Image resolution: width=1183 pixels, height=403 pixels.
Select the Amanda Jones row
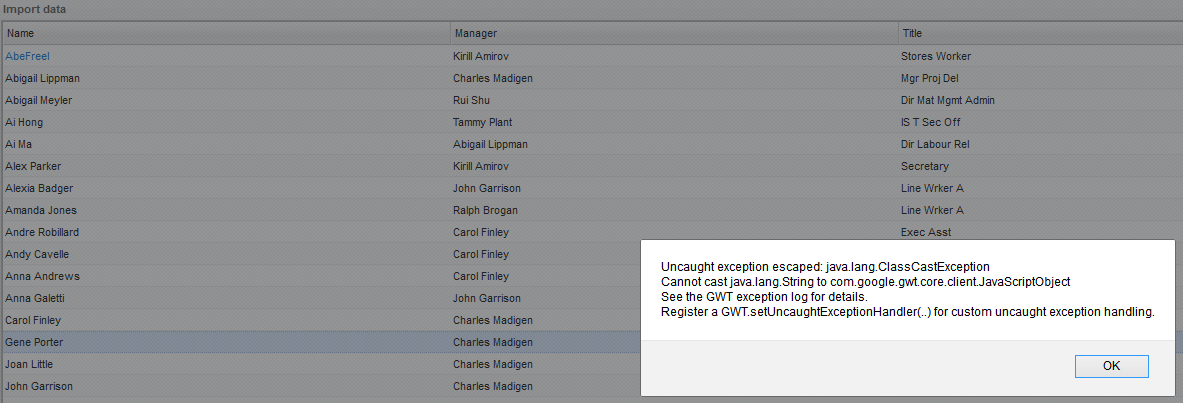click(x=41, y=210)
